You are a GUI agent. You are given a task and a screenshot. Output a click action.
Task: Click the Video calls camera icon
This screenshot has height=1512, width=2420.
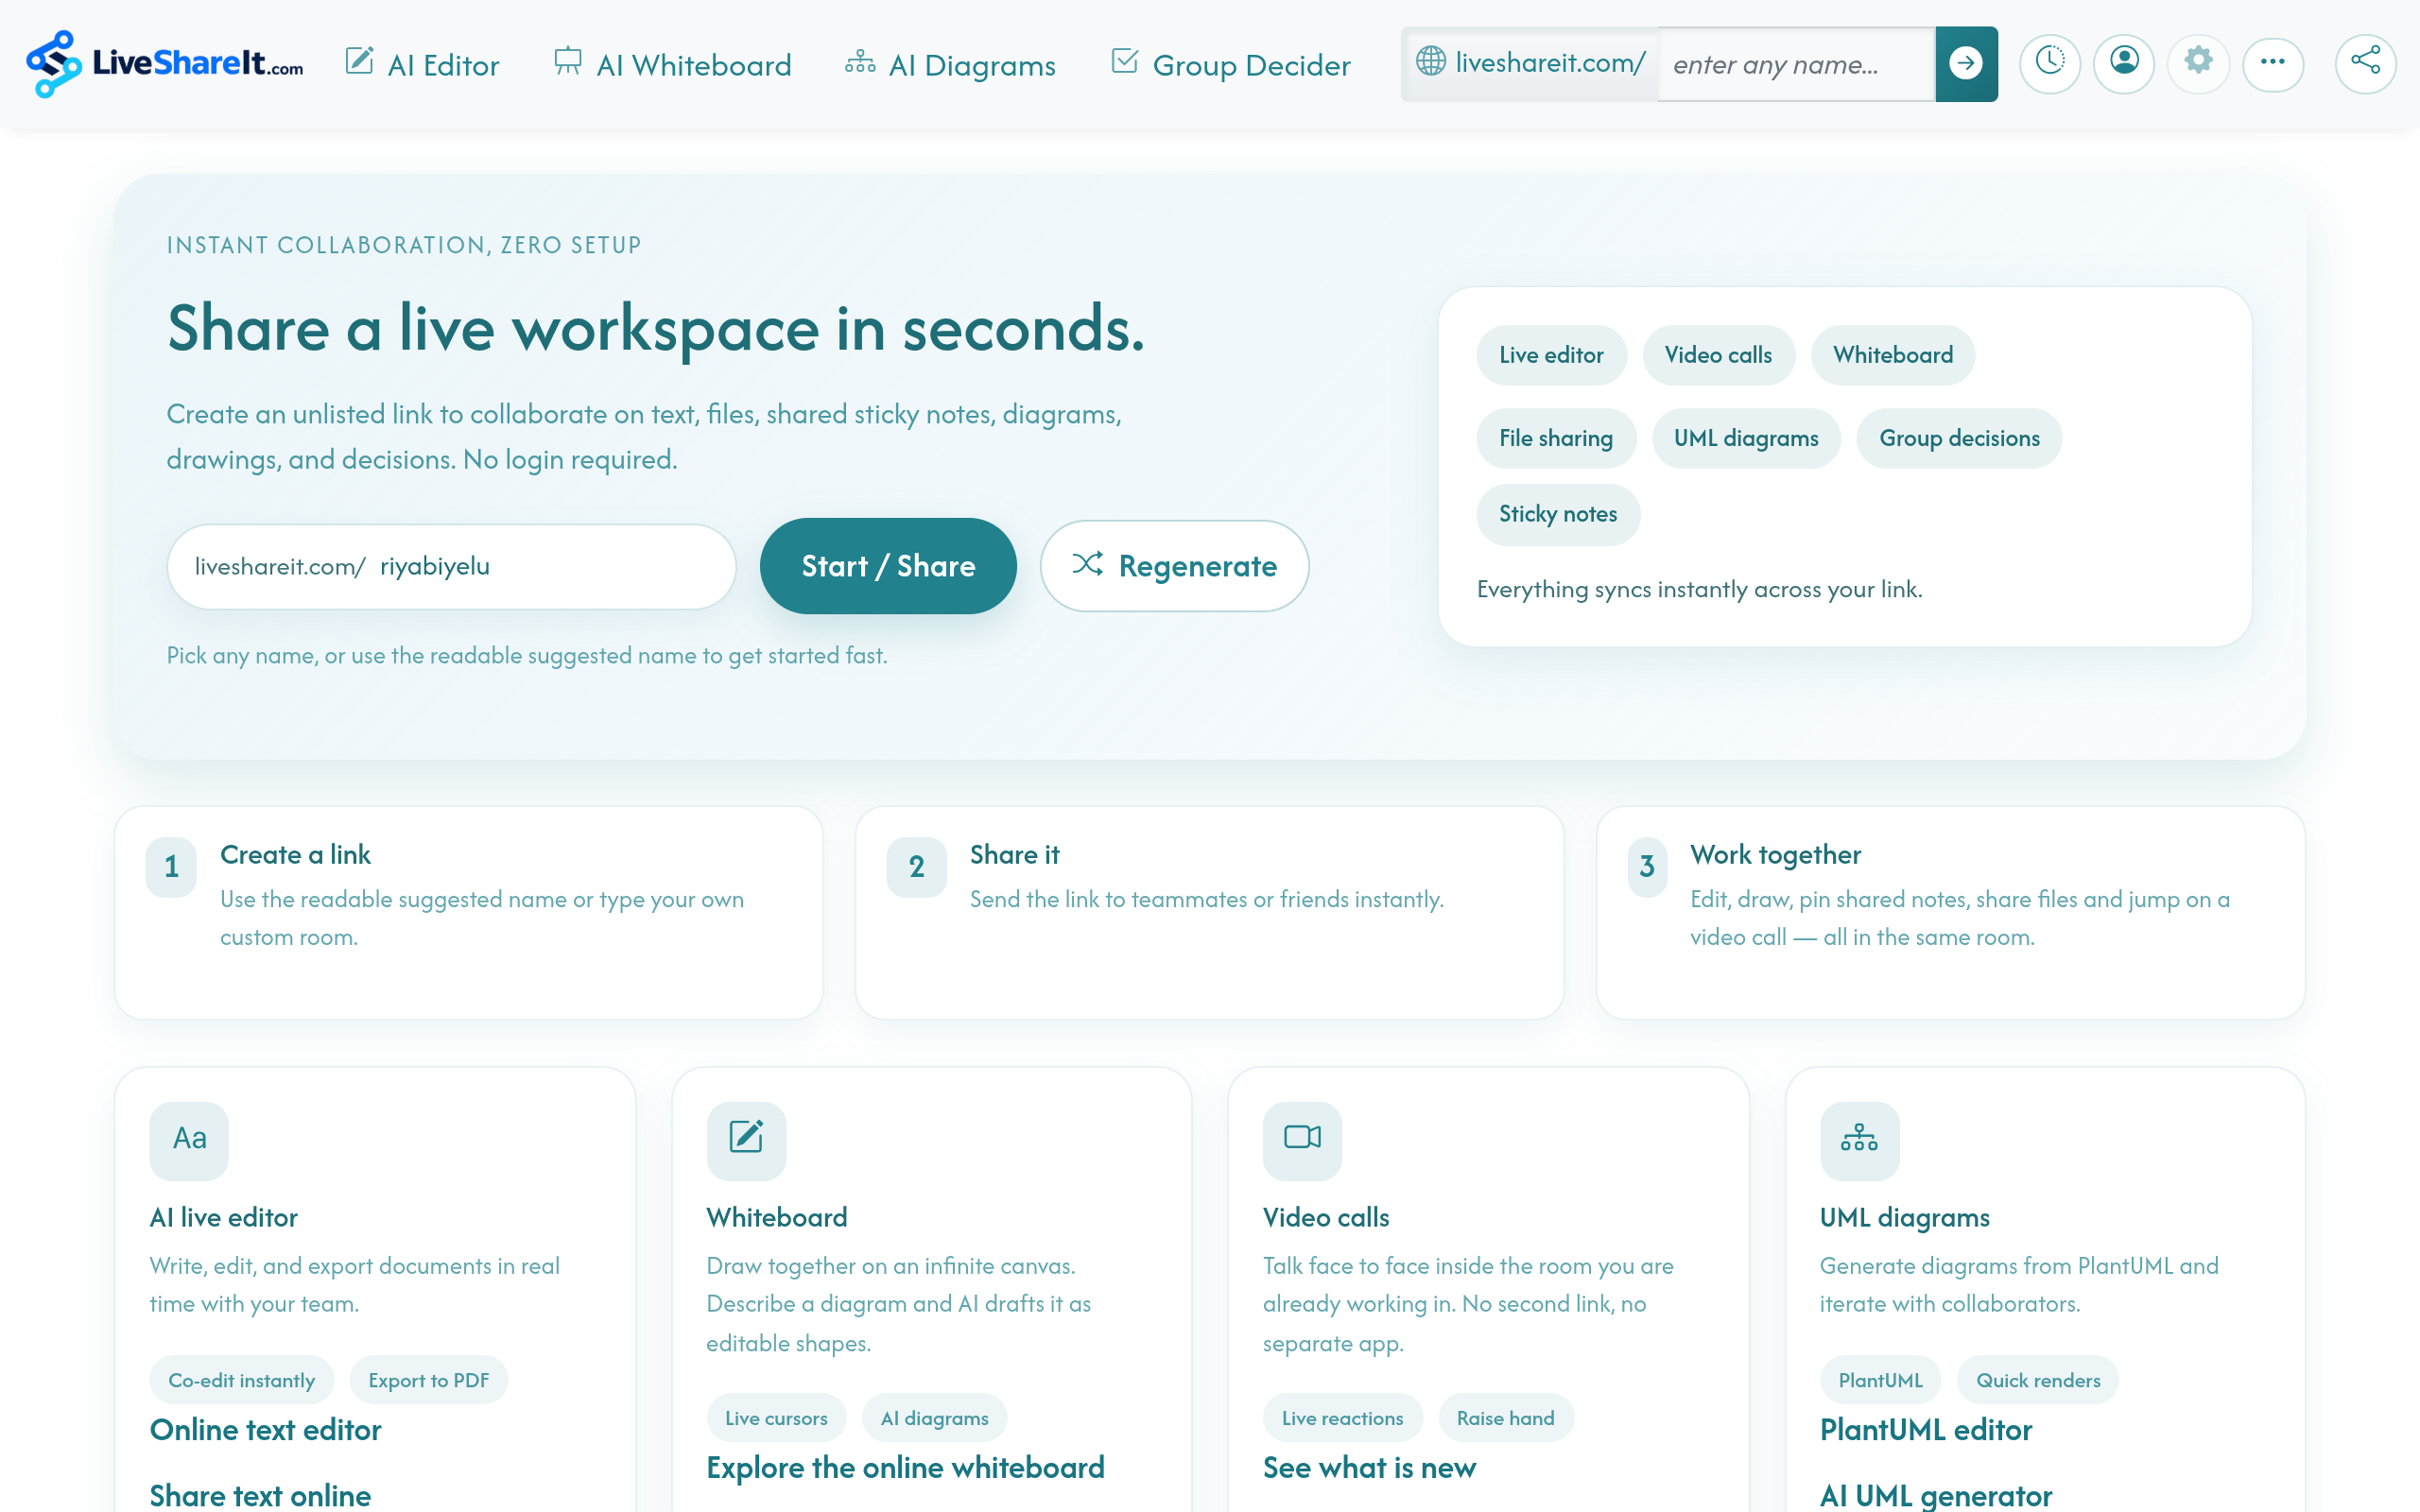tap(1302, 1140)
